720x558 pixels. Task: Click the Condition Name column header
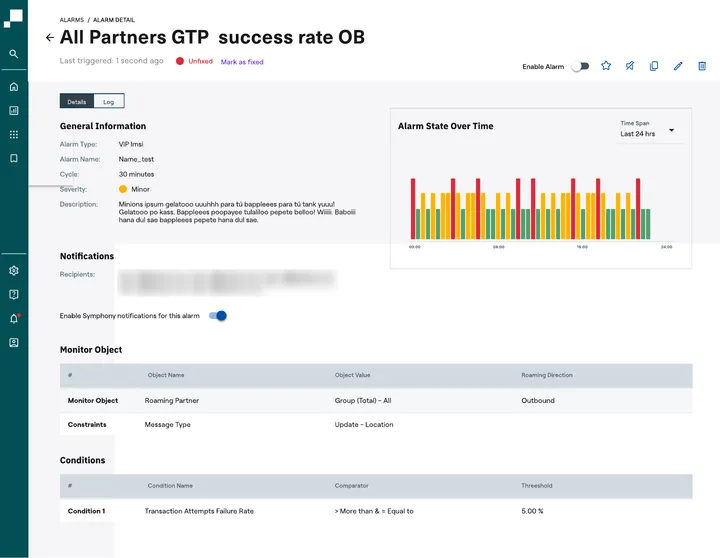pos(170,485)
